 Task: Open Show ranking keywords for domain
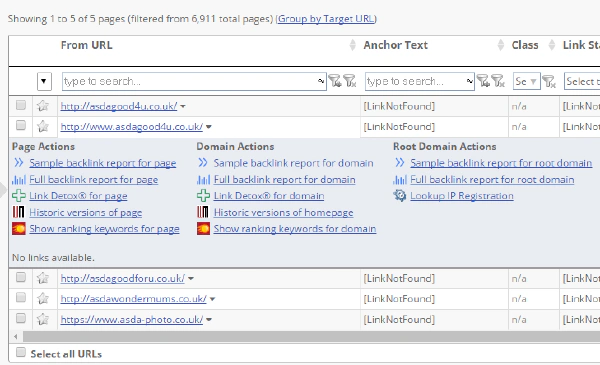click(295, 229)
